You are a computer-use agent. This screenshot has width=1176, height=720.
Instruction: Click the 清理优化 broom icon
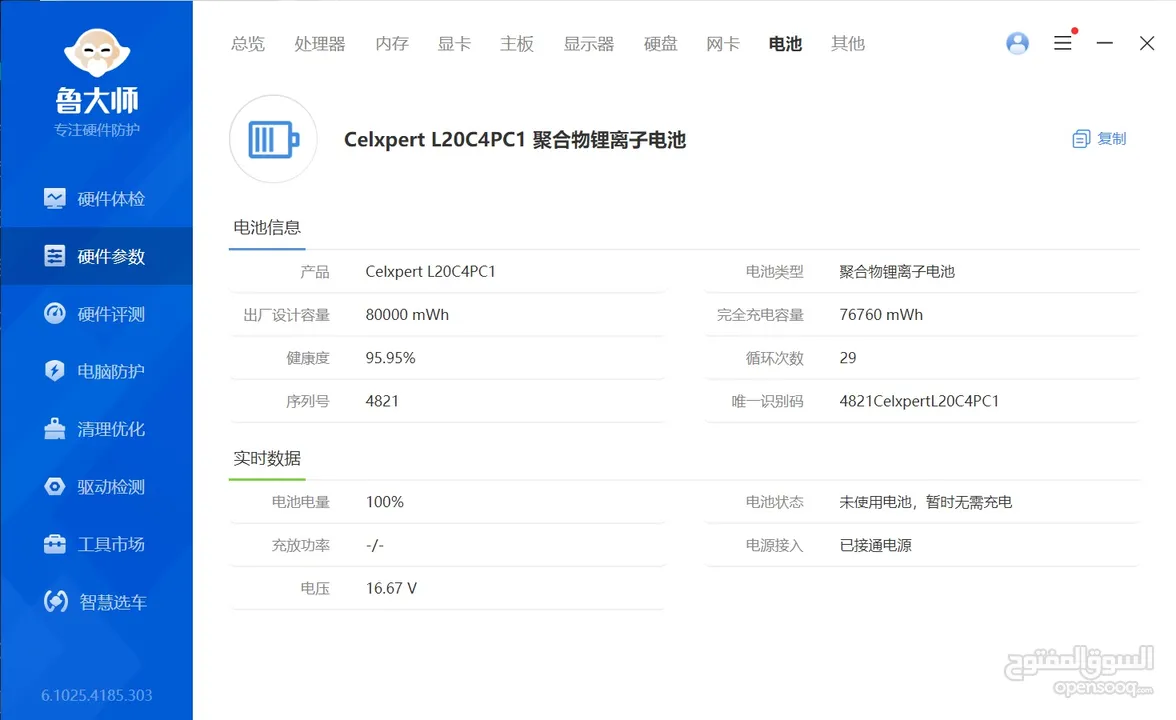[x=55, y=428]
